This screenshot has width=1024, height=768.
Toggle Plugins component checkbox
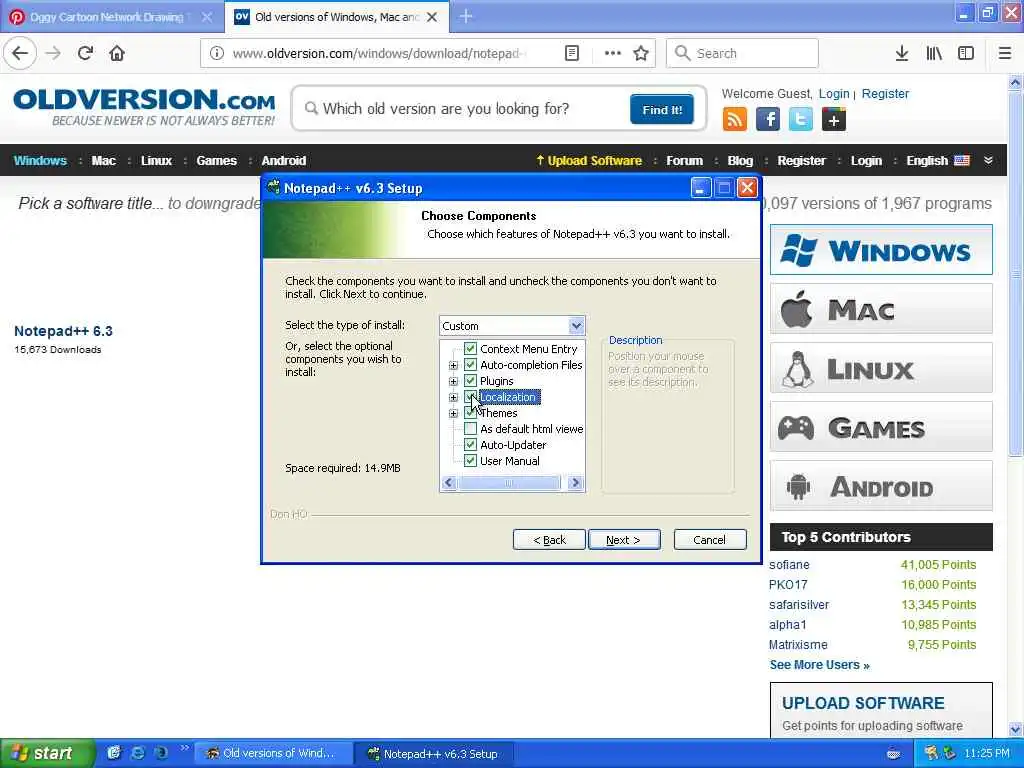[x=470, y=381]
